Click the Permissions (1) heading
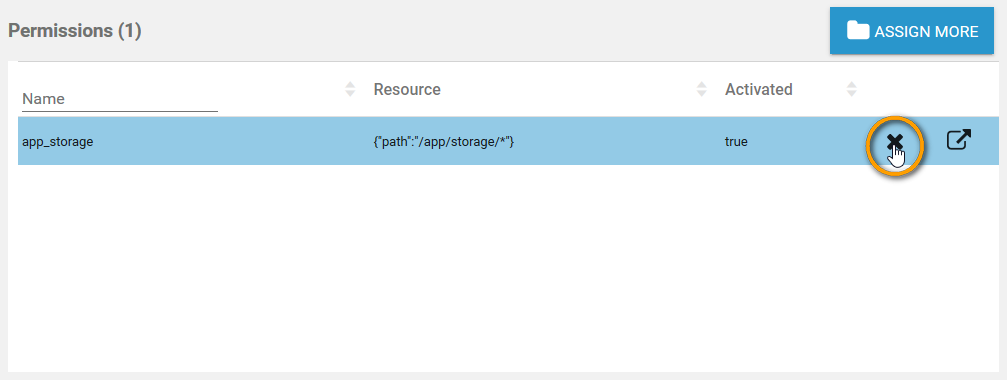This screenshot has height=380, width=1007. point(74,31)
